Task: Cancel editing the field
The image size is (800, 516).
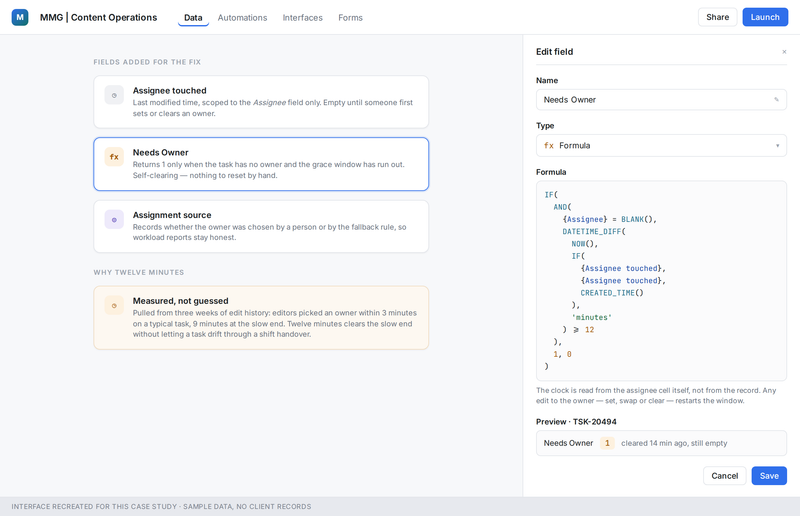Action: pyautogui.click(x=724, y=476)
